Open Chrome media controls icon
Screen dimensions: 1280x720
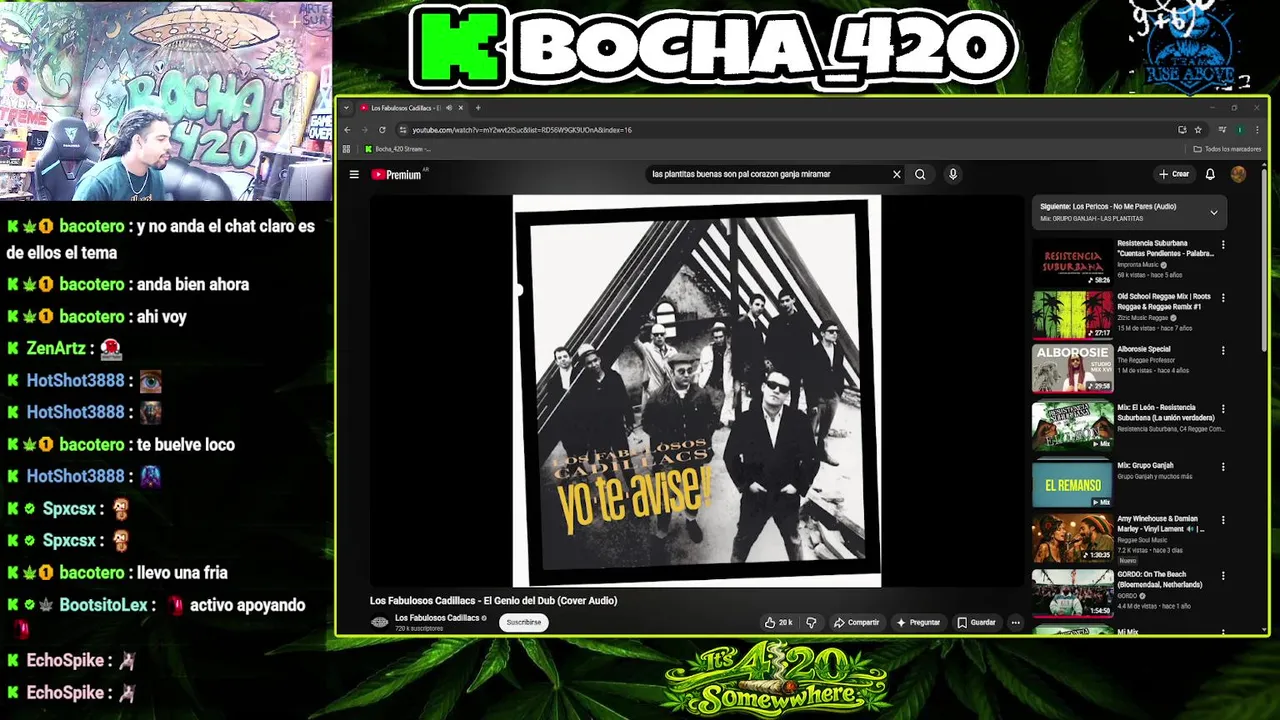point(1222,130)
